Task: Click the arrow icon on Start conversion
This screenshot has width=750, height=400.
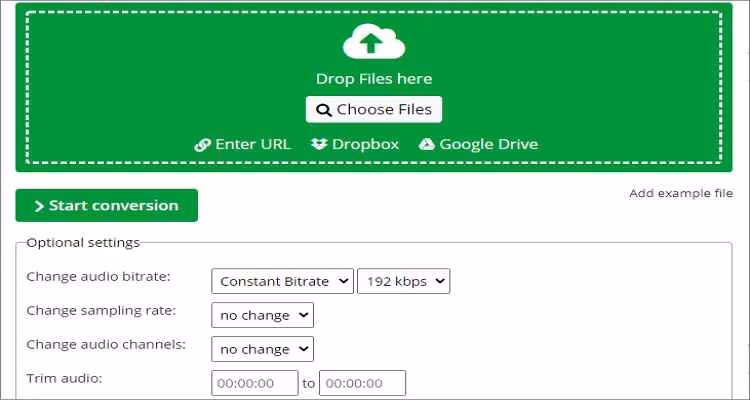Action: click(39, 206)
